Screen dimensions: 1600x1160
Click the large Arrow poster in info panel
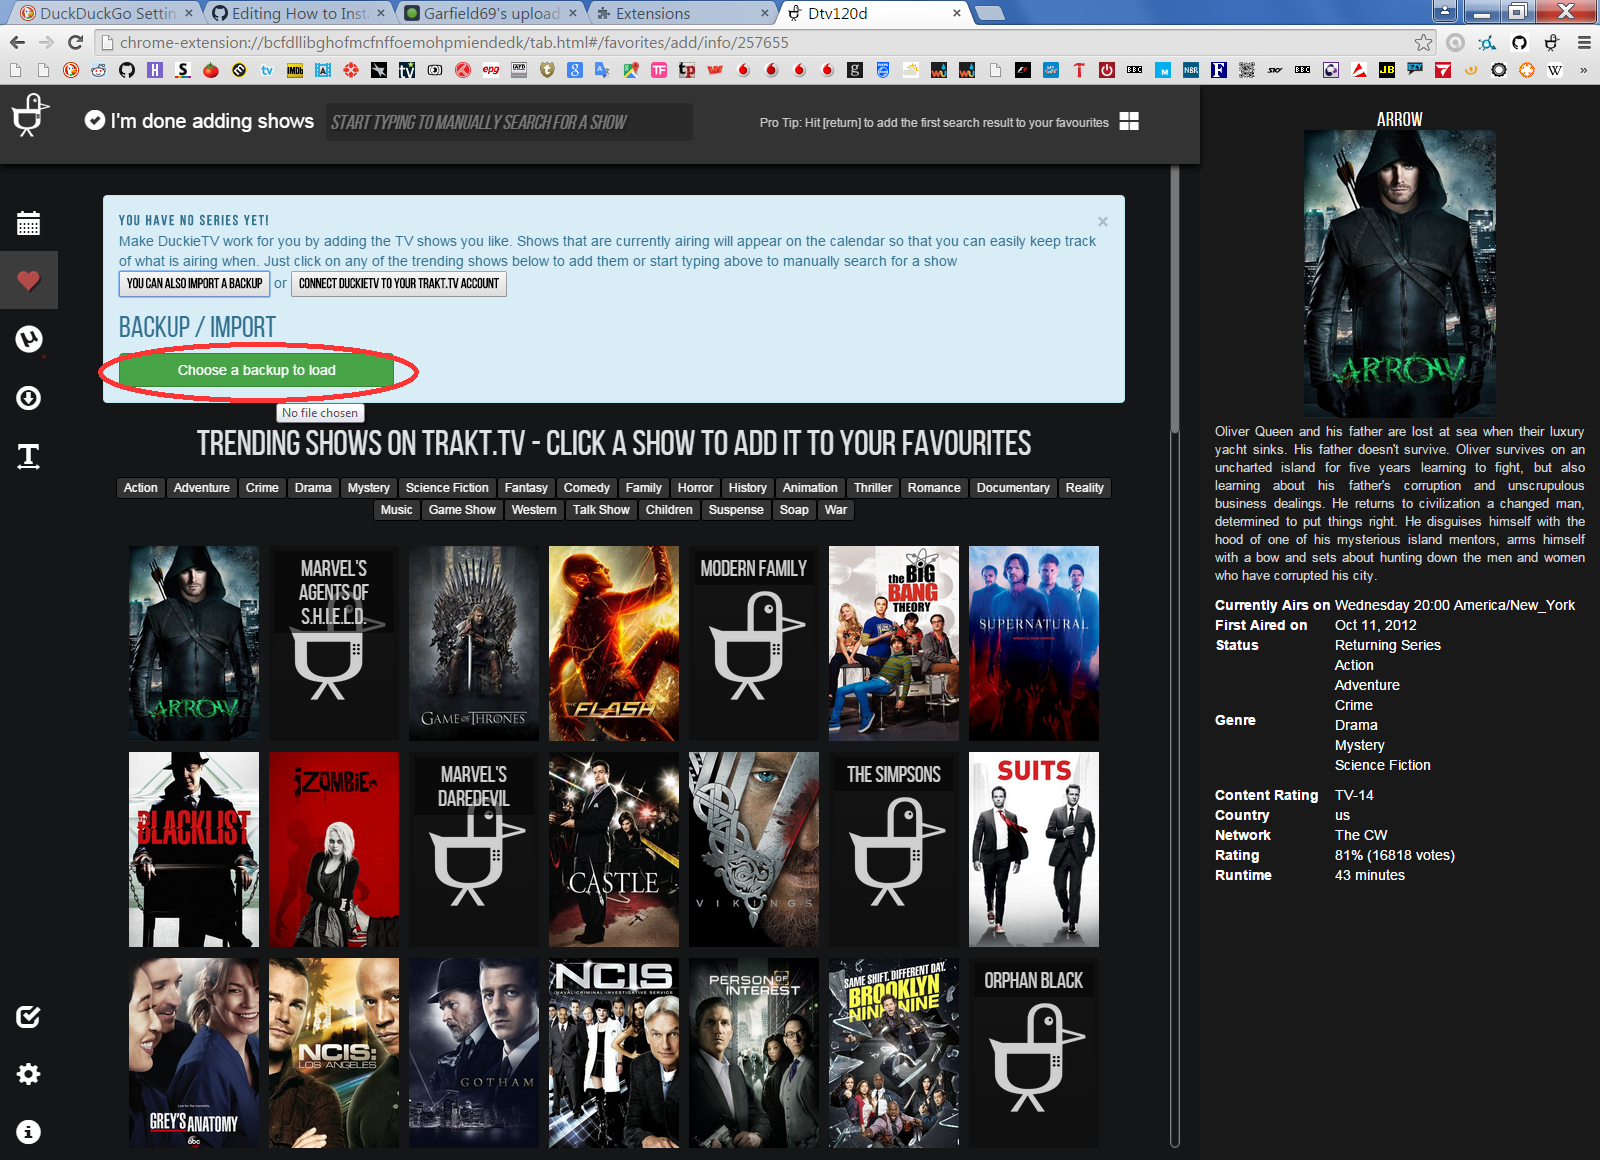click(1400, 273)
